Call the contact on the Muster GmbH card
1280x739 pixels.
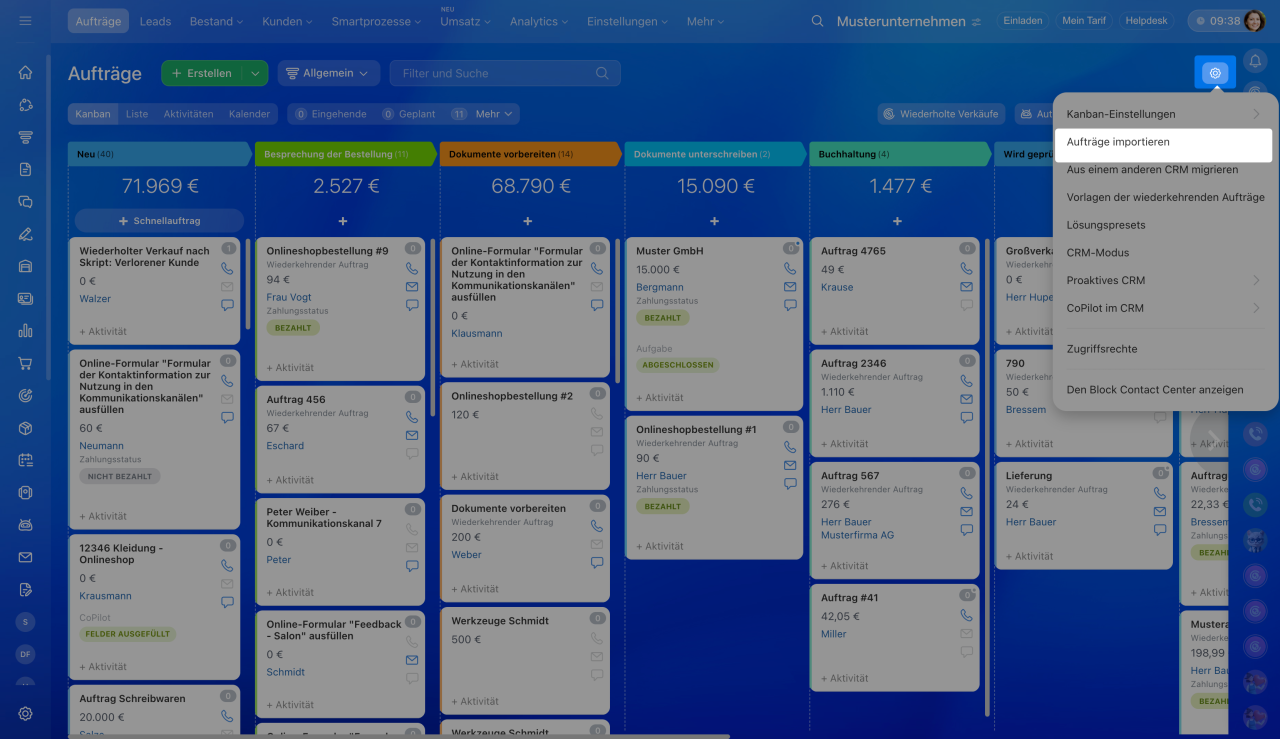790,268
